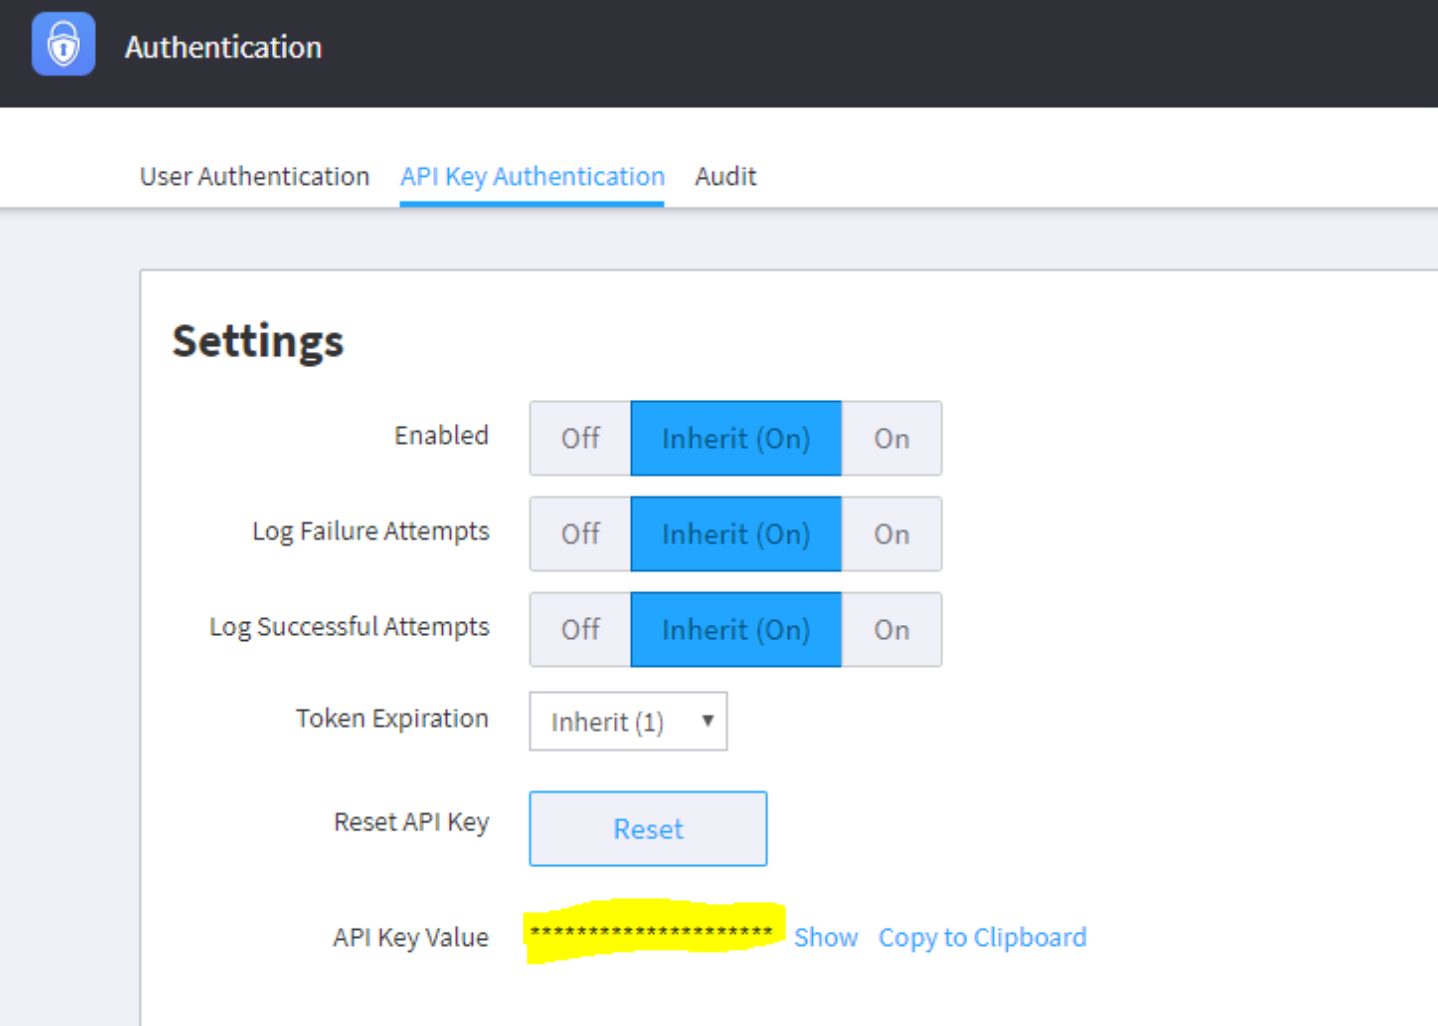
Task: Choose Inherit (On) for Enabled
Action: click(735, 439)
